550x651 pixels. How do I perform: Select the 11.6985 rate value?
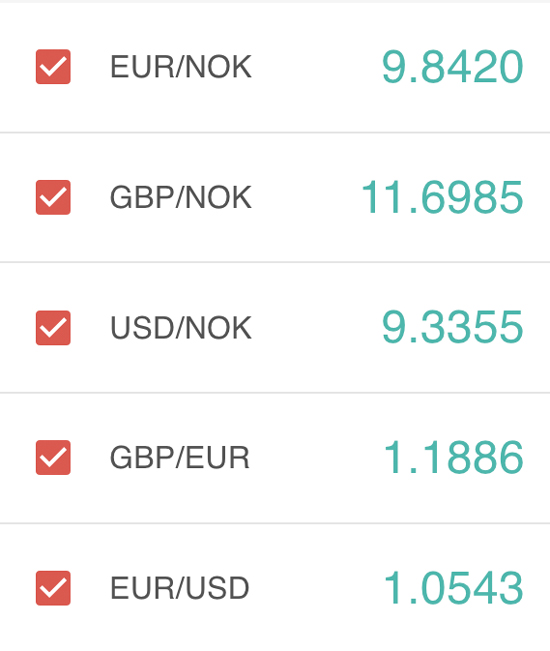[x=442, y=197]
